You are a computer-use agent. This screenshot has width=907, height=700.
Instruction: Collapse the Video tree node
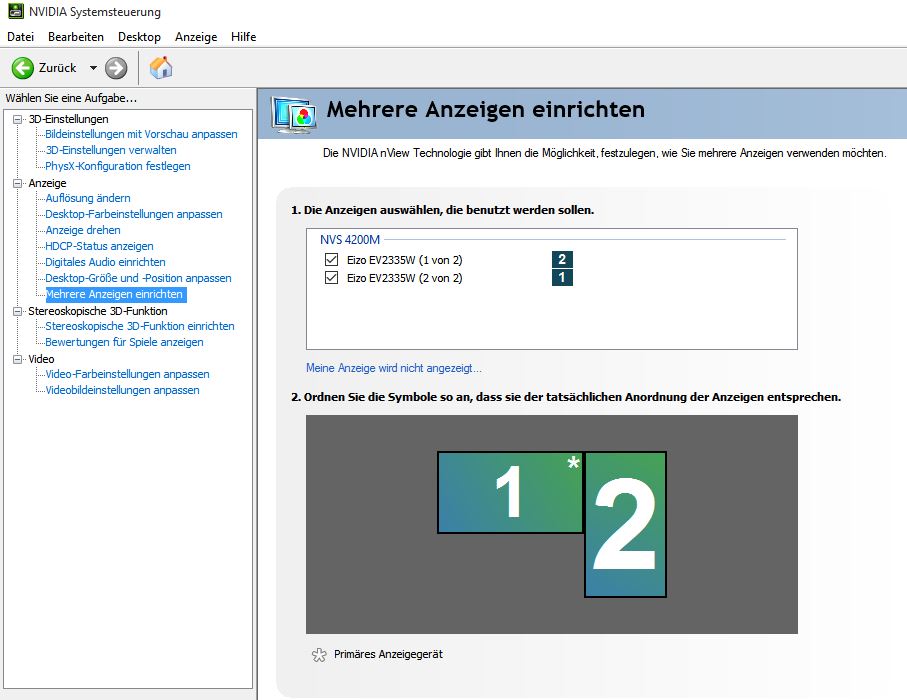click(18, 359)
